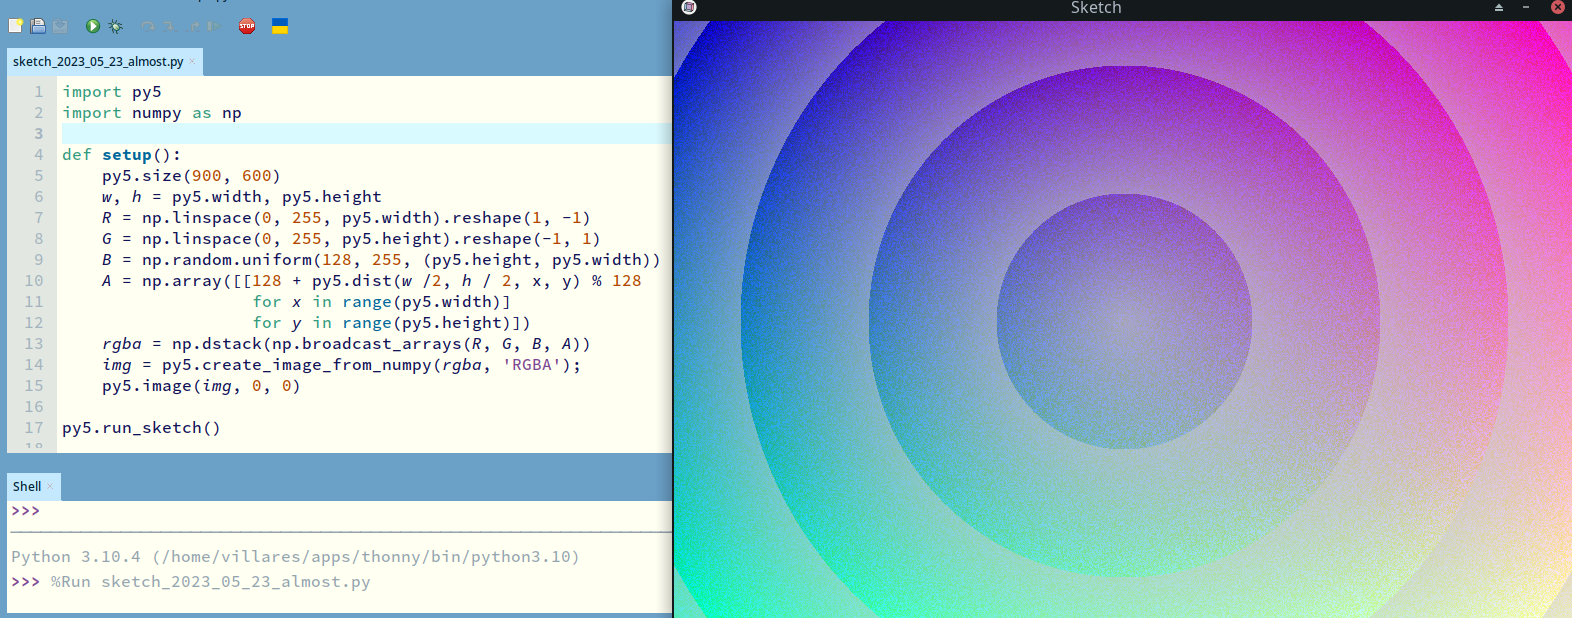Close the Shell panel tab
The height and width of the screenshot is (618, 1572).
click(50, 487)
